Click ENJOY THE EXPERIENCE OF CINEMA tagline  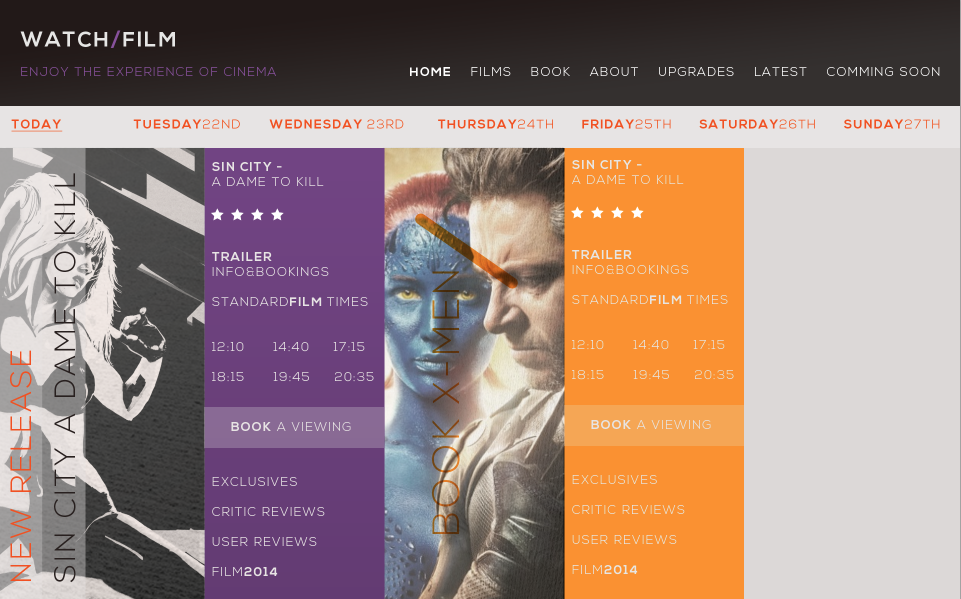click(148, 72)
